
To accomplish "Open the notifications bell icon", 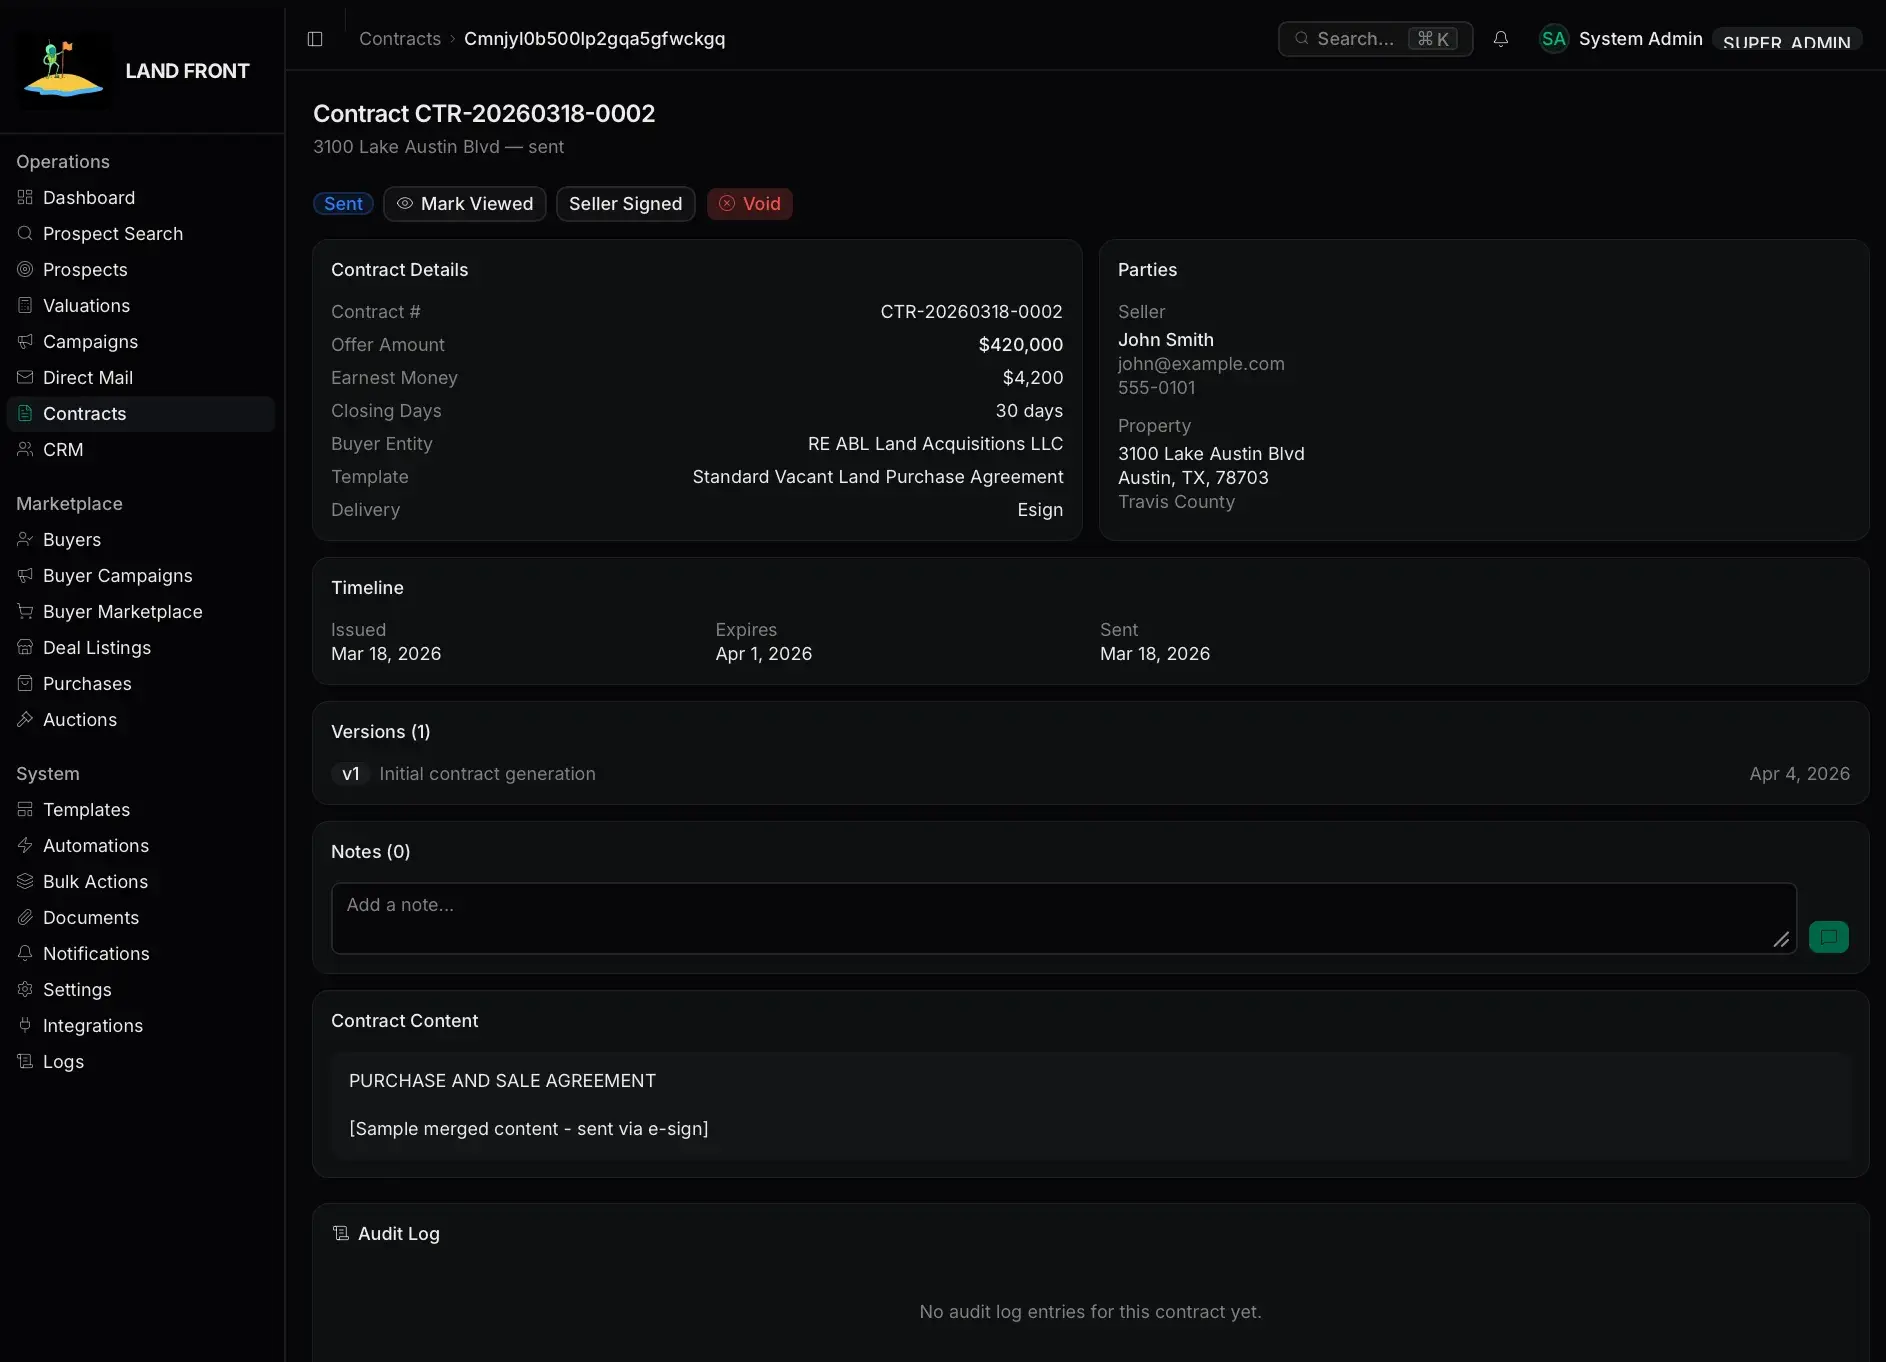I will click(x=1501, y=39).
